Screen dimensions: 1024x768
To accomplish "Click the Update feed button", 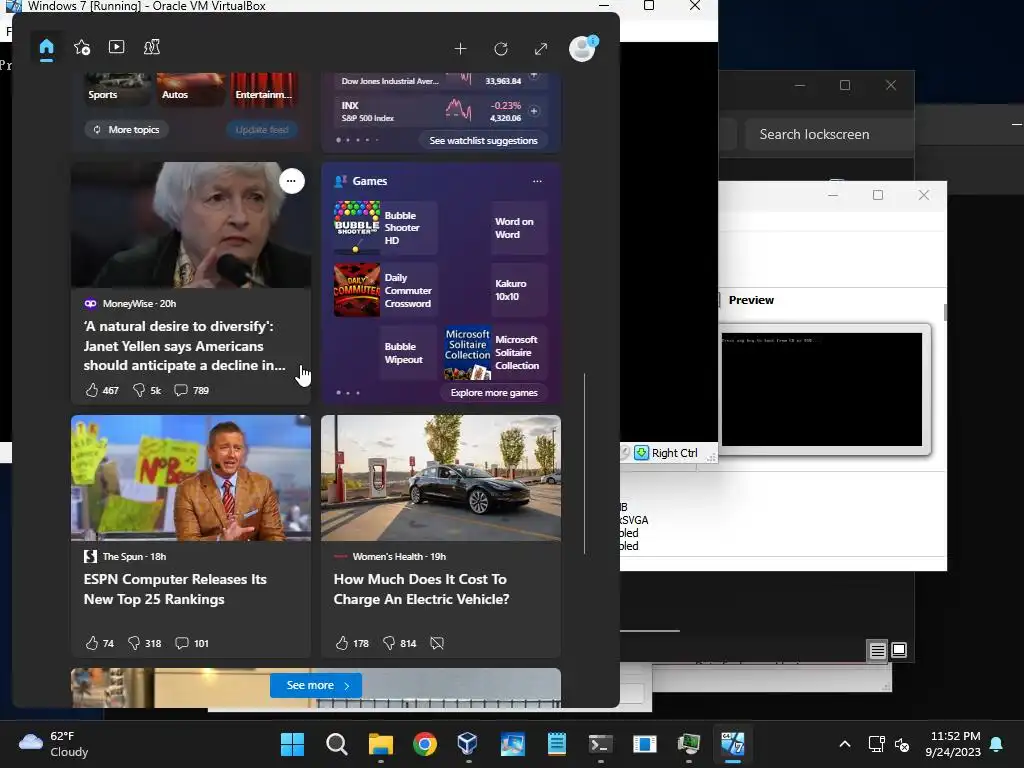I will [262, 129].
